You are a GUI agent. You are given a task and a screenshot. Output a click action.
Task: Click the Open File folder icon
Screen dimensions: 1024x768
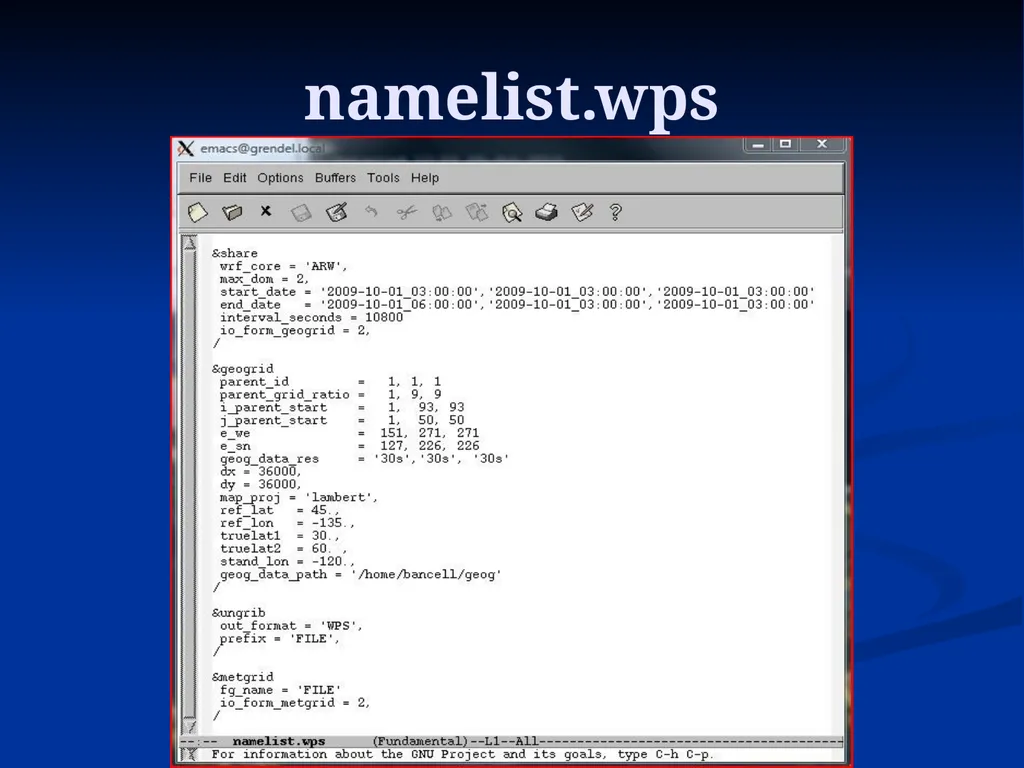pos(232,212)
